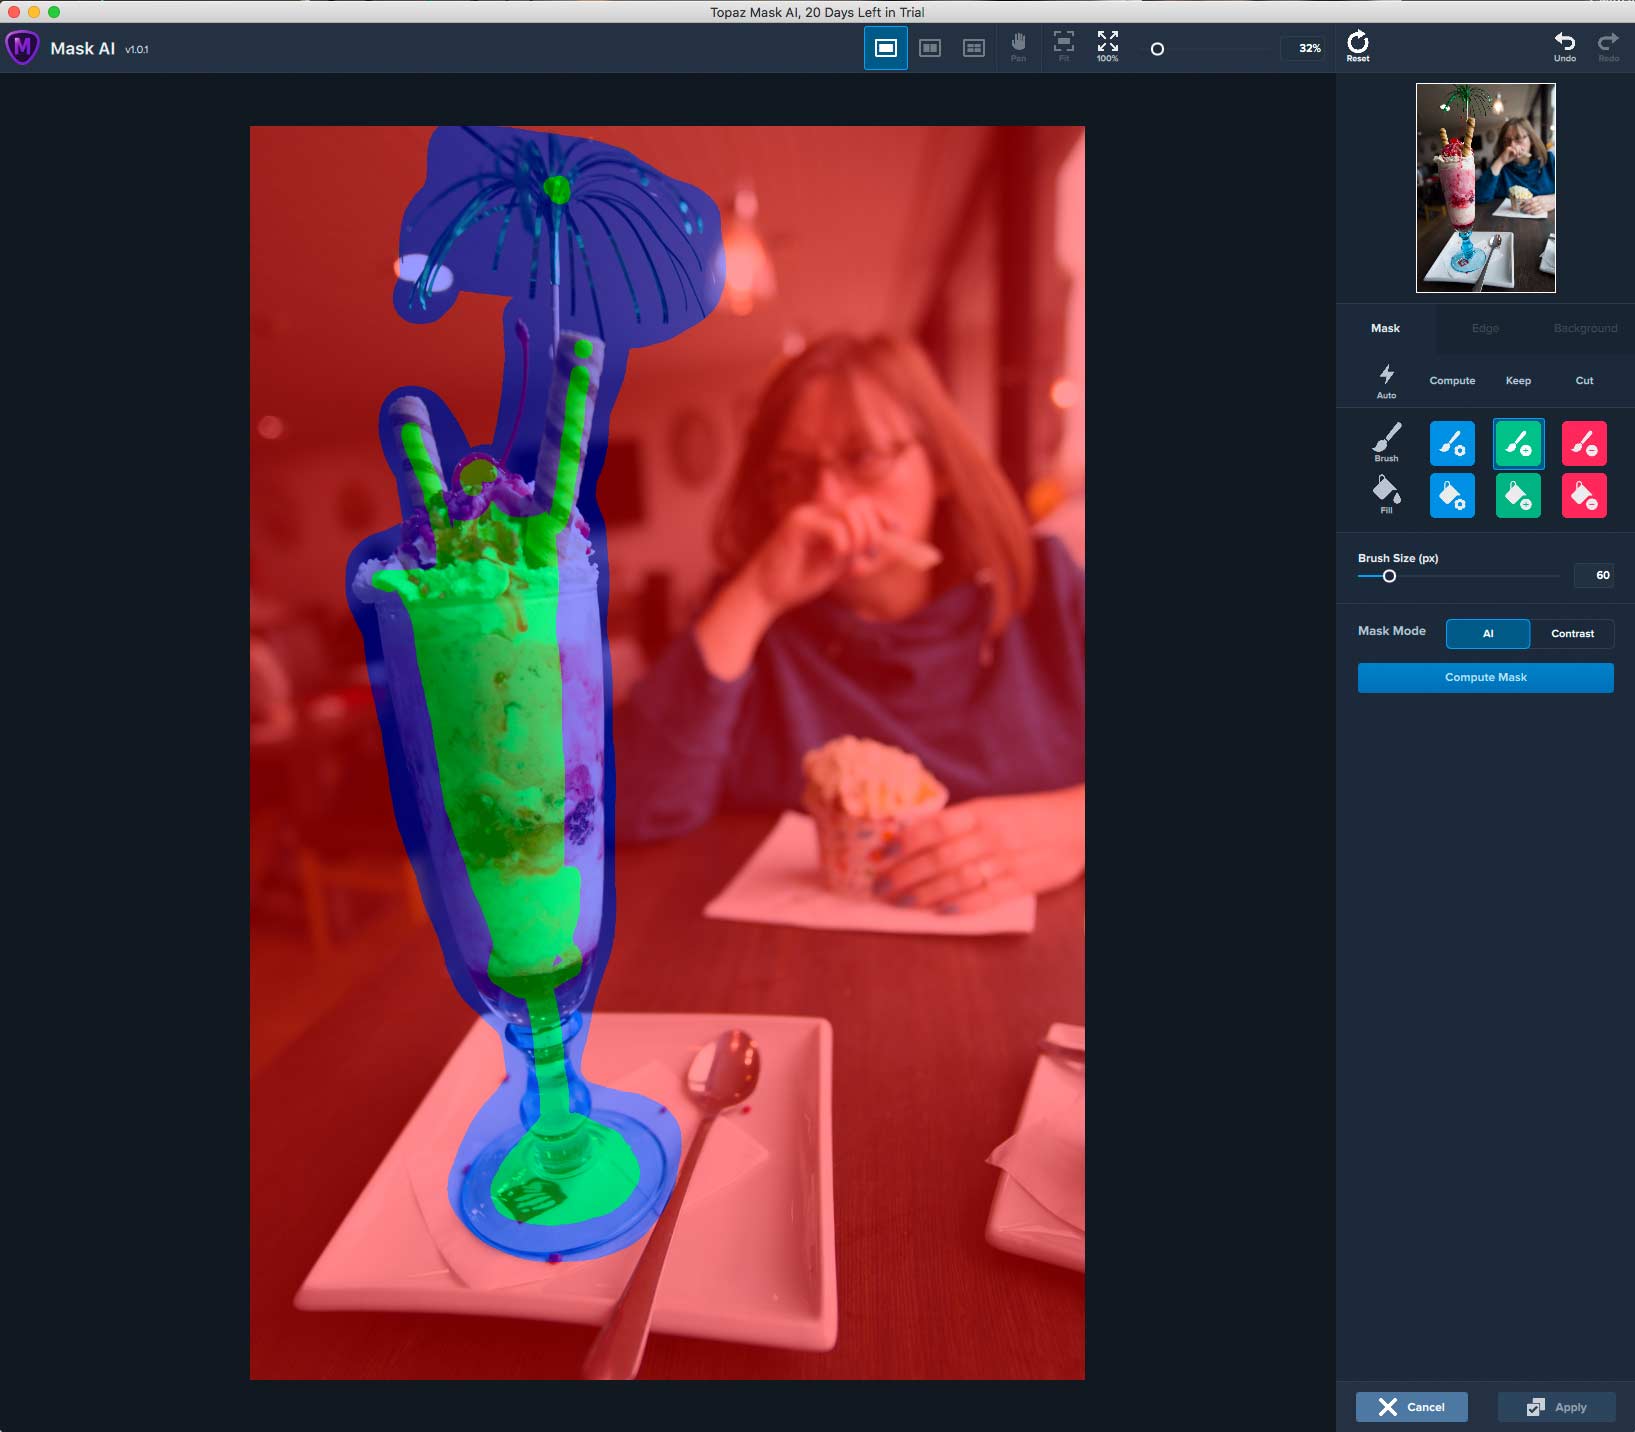Image resolution: width=1635 pixels, height=1432 pixels.
Task: Set Mask Mode to AI
Action: tap(1488, 633)
